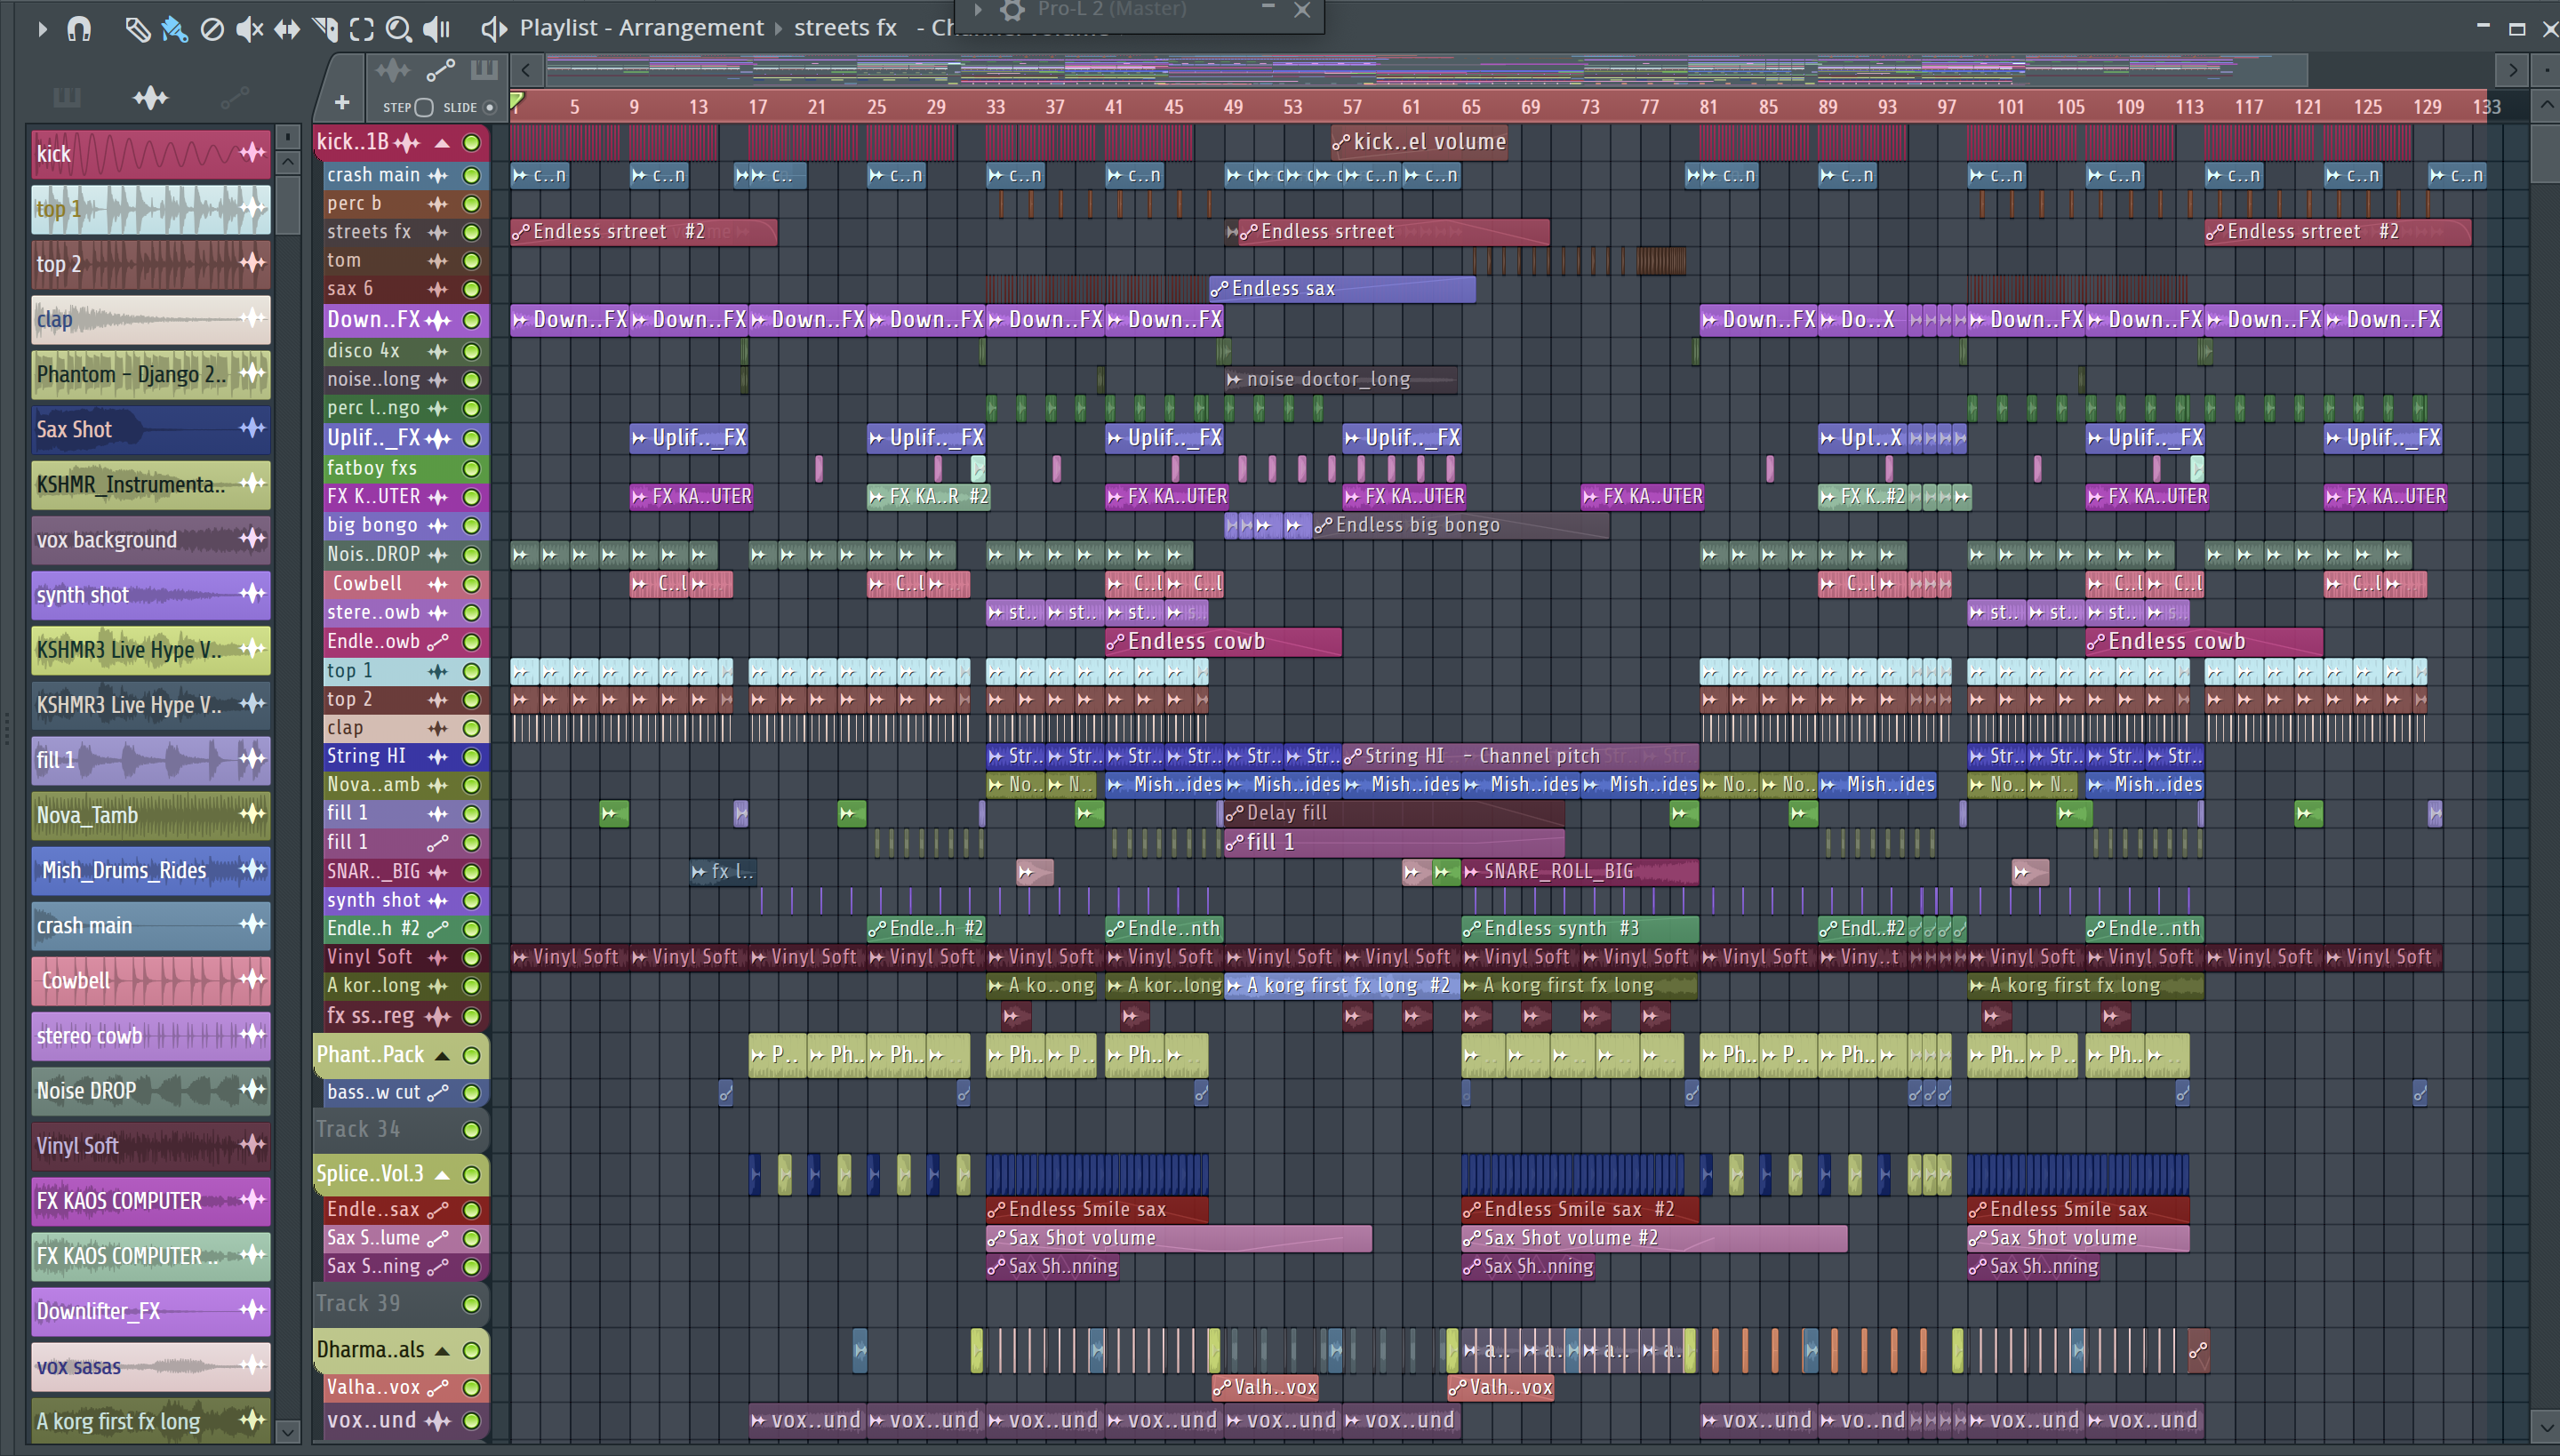Select the 'Delay fill' automation clip

point(1394,814)
